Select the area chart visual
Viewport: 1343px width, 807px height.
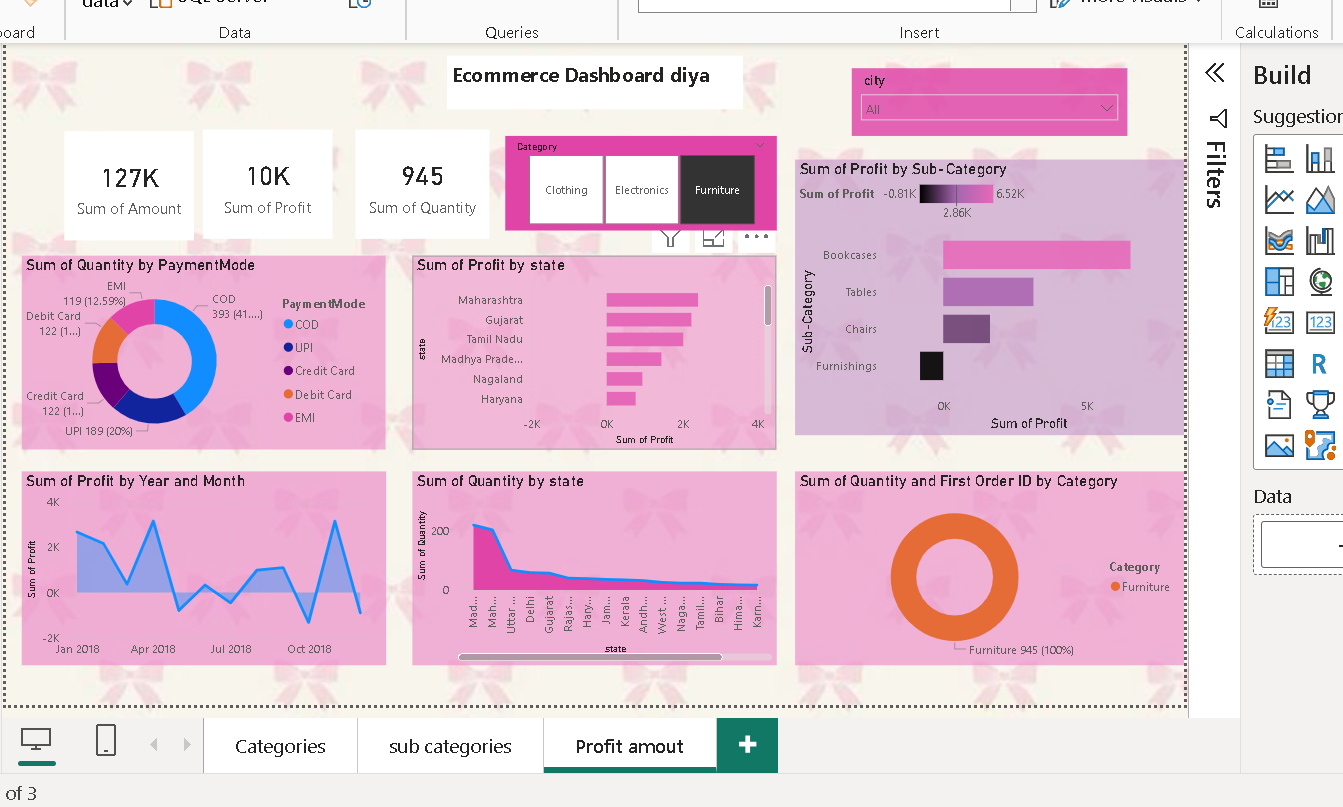[1321, 199]
